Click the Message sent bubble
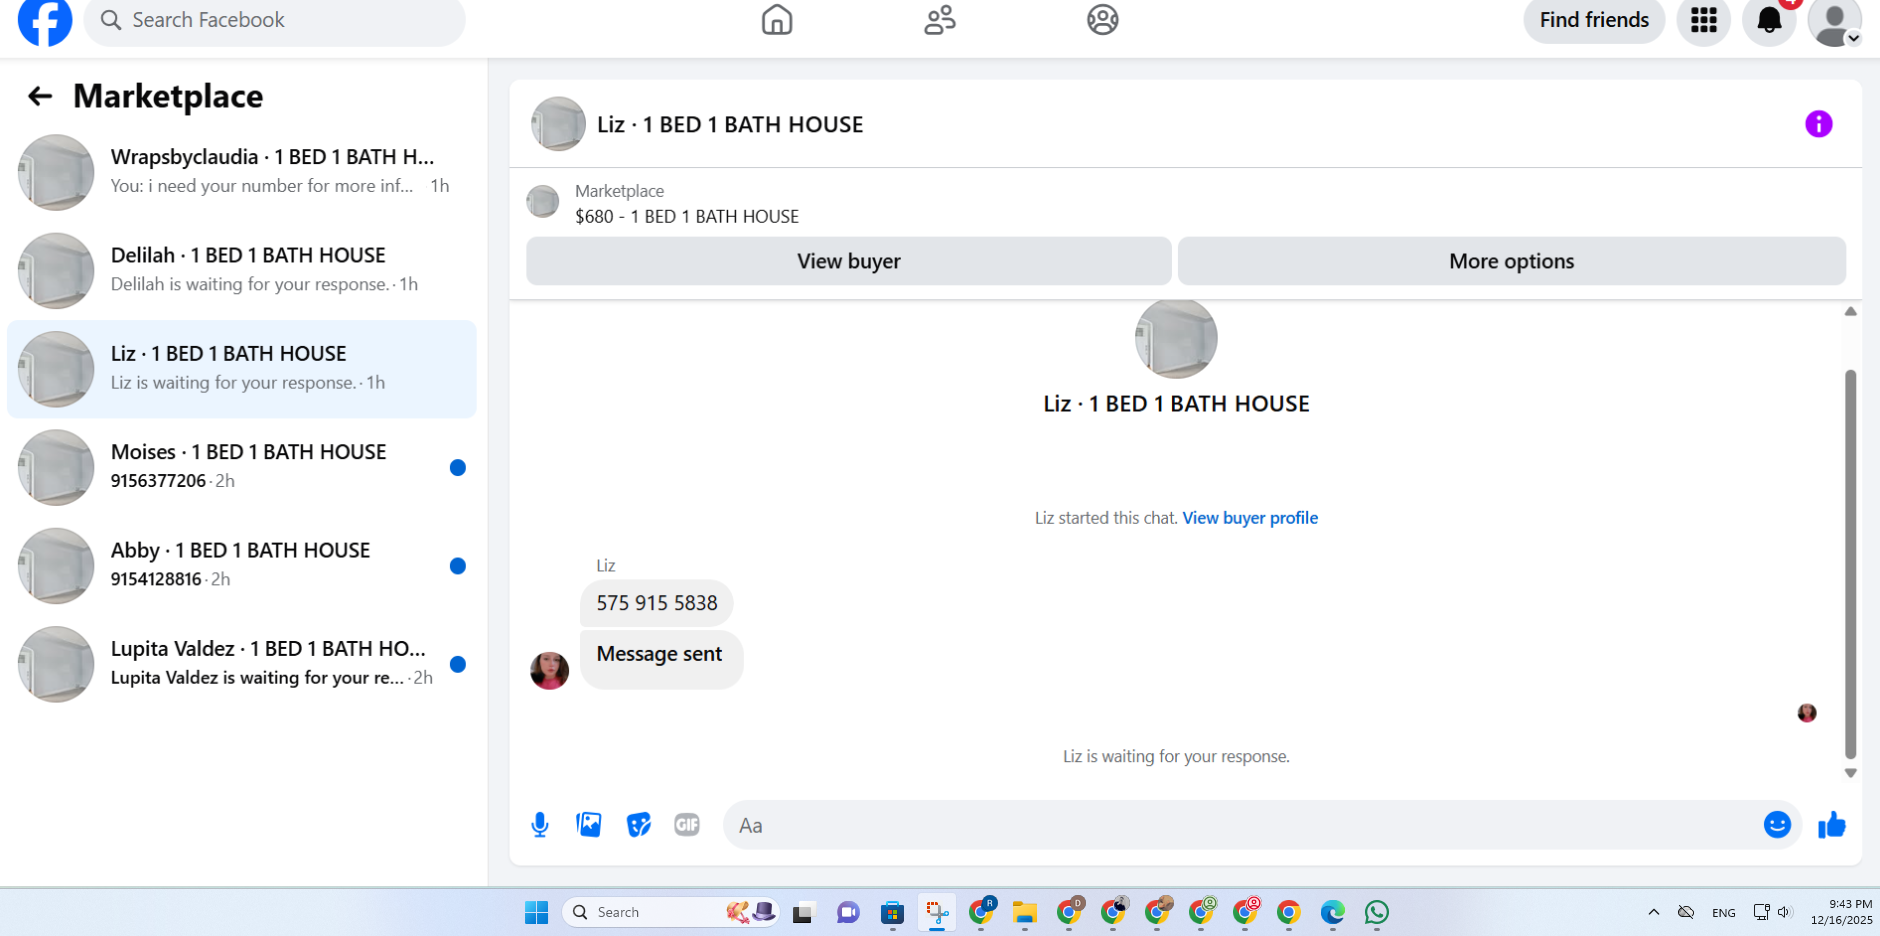This screenshot has height=936, width=1880. pyautogui.click(x=661, y=659)
